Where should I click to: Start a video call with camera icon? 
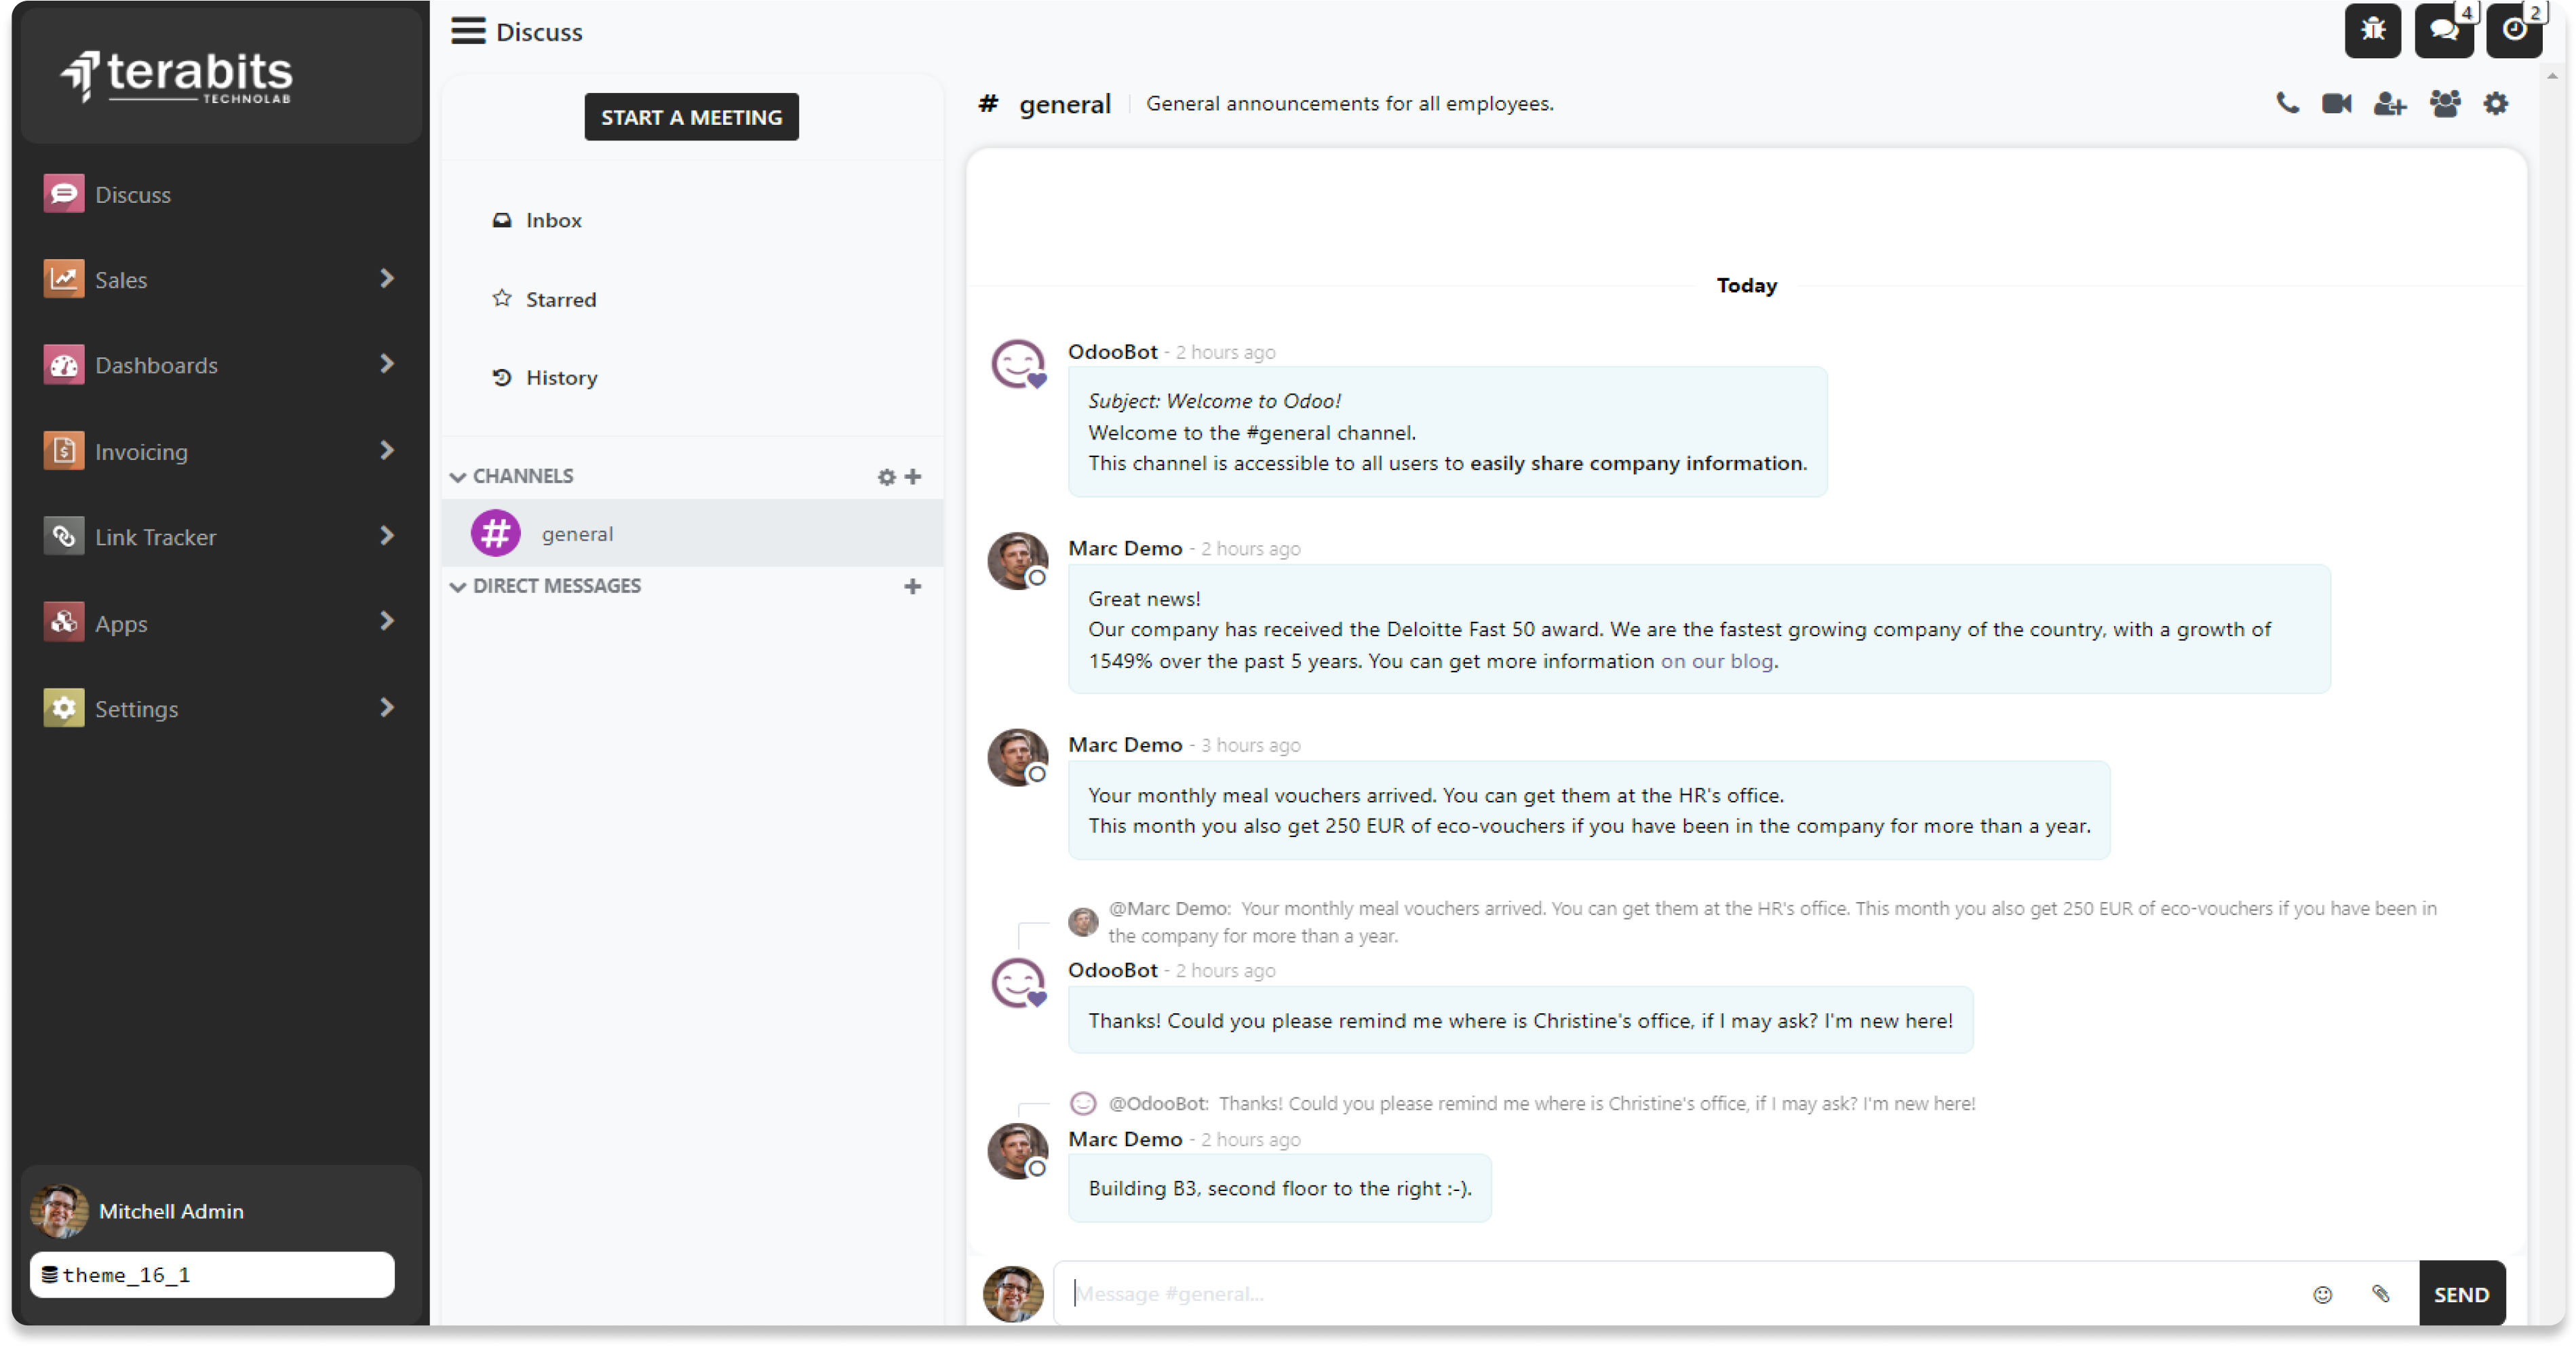pos(2337,103)
